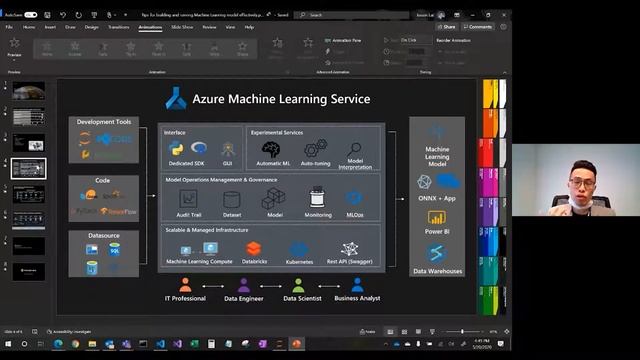Open the Review tab
The width and height of the screenshot is (640, 360).
click(x=209, y=27)
